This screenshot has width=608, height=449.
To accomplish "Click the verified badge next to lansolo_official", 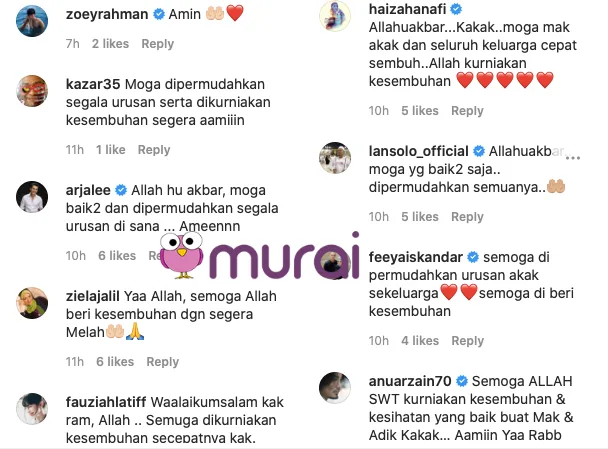I will point(479,151).
